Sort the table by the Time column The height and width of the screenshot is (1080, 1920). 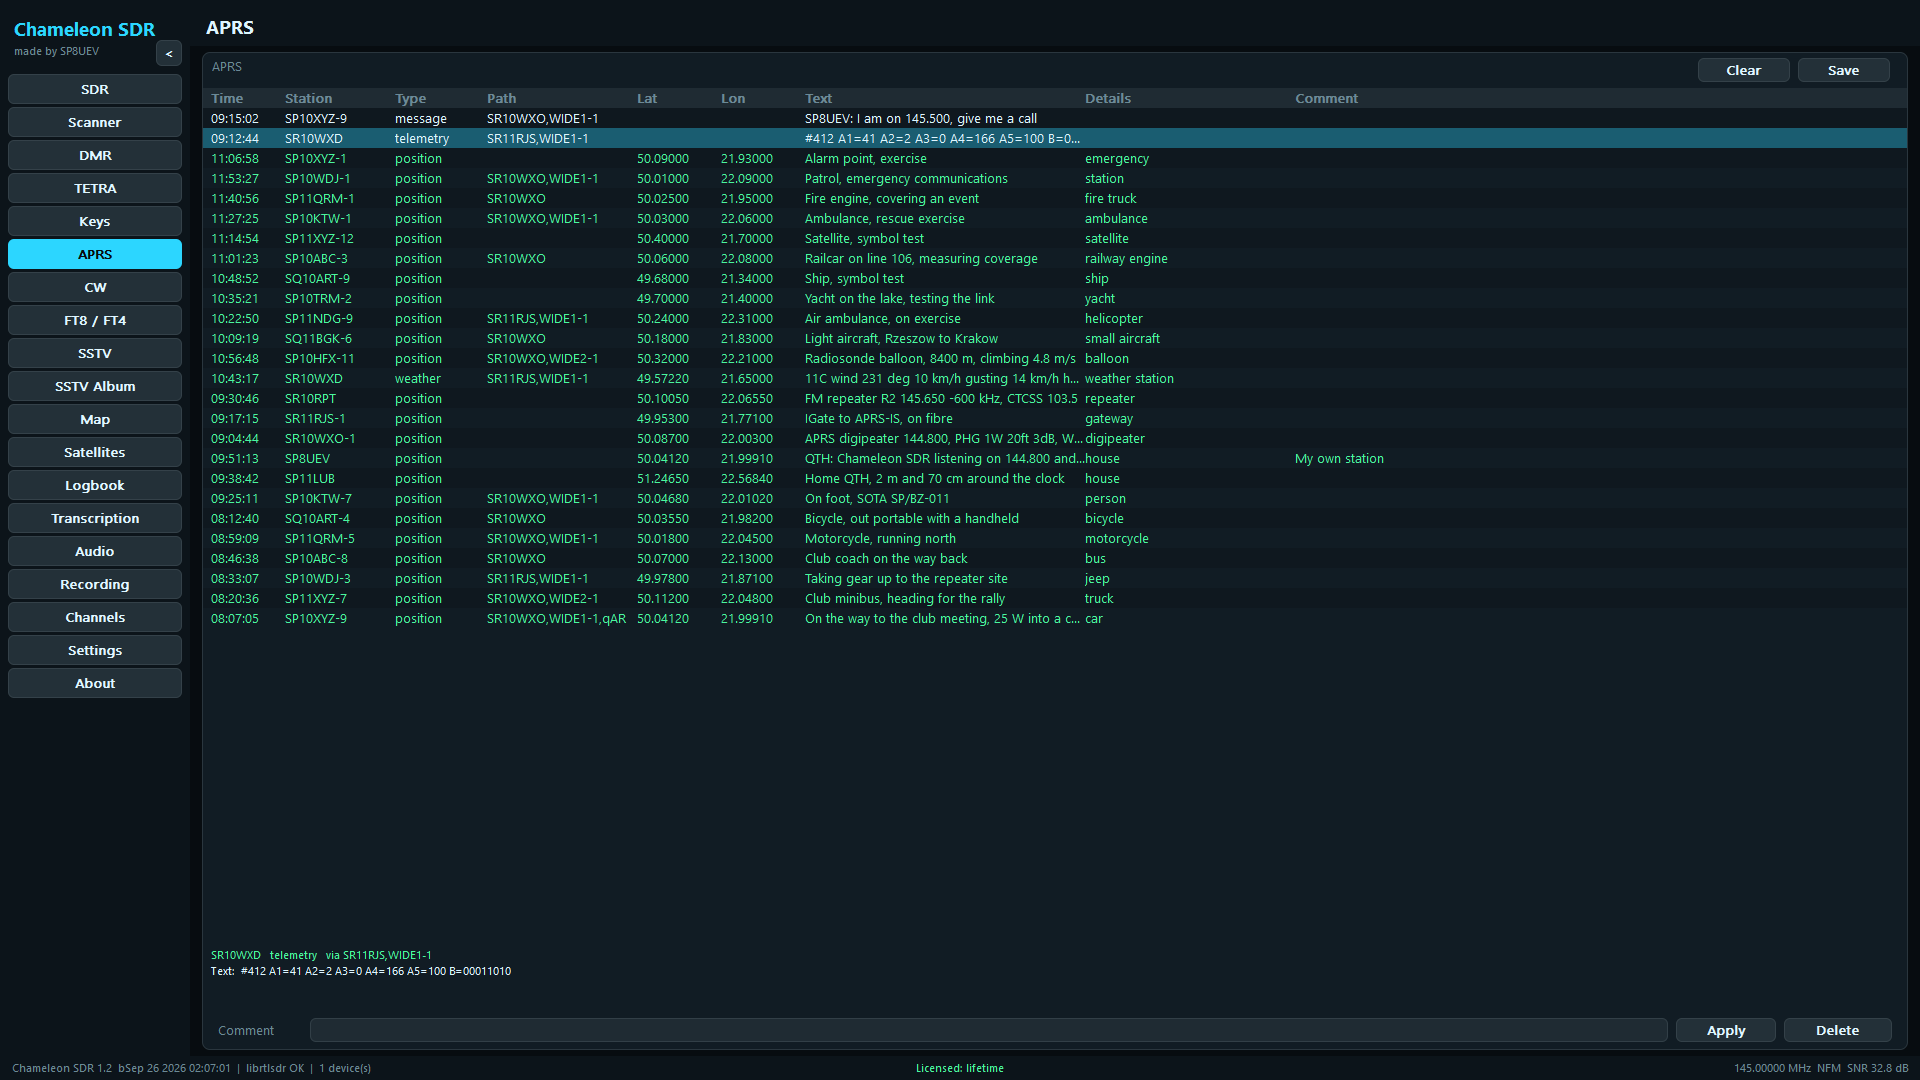[x=227, y=98]
